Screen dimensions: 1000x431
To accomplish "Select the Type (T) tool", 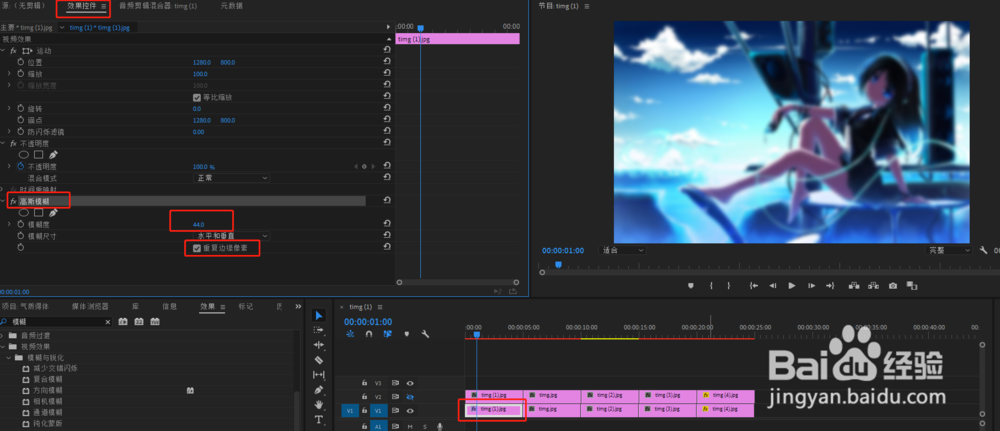I will [x=320, y=420].
